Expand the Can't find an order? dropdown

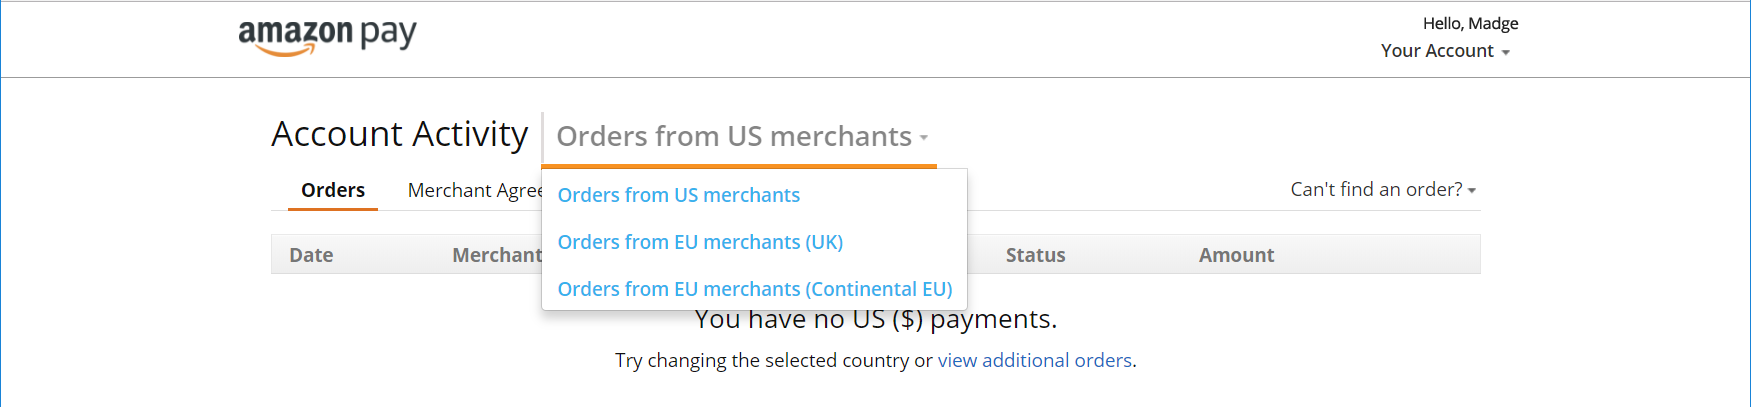click(1383, 189)
